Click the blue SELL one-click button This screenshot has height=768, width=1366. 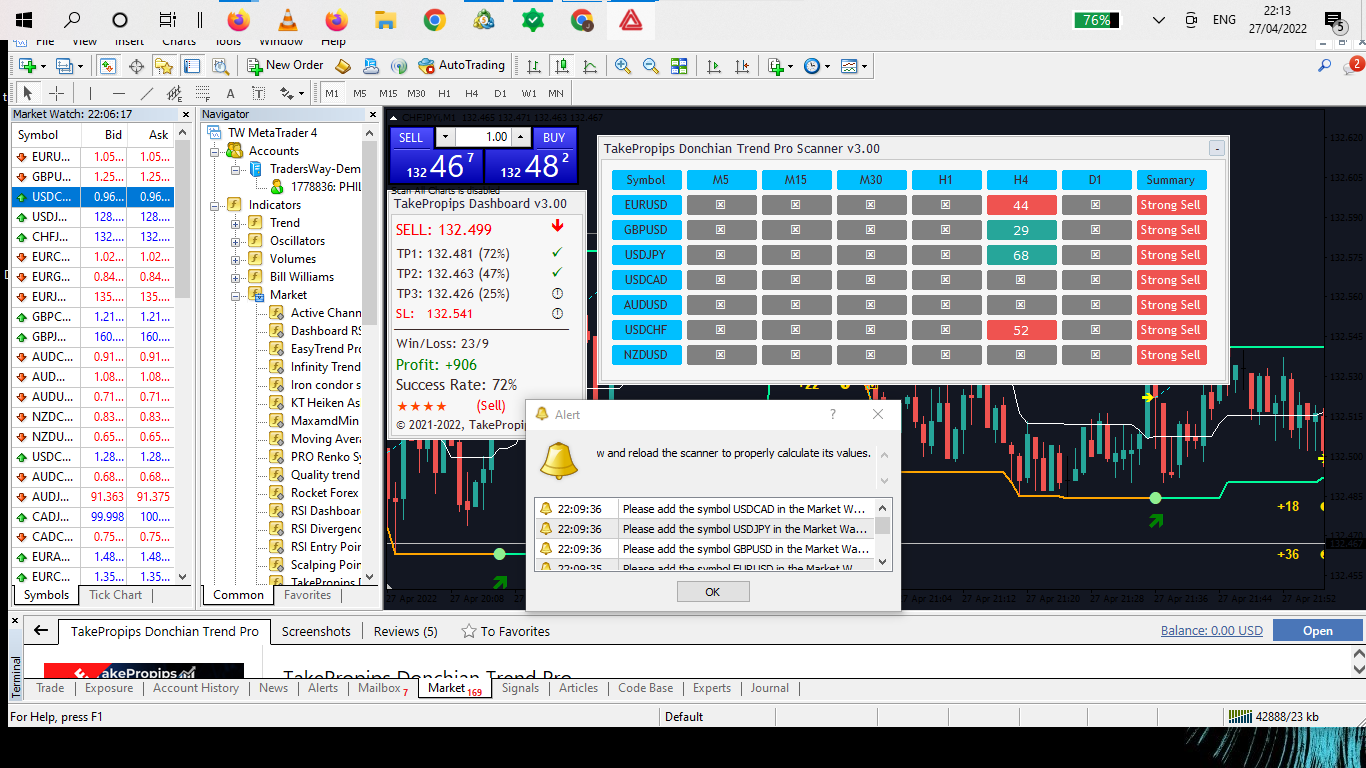tap(411, 137)
